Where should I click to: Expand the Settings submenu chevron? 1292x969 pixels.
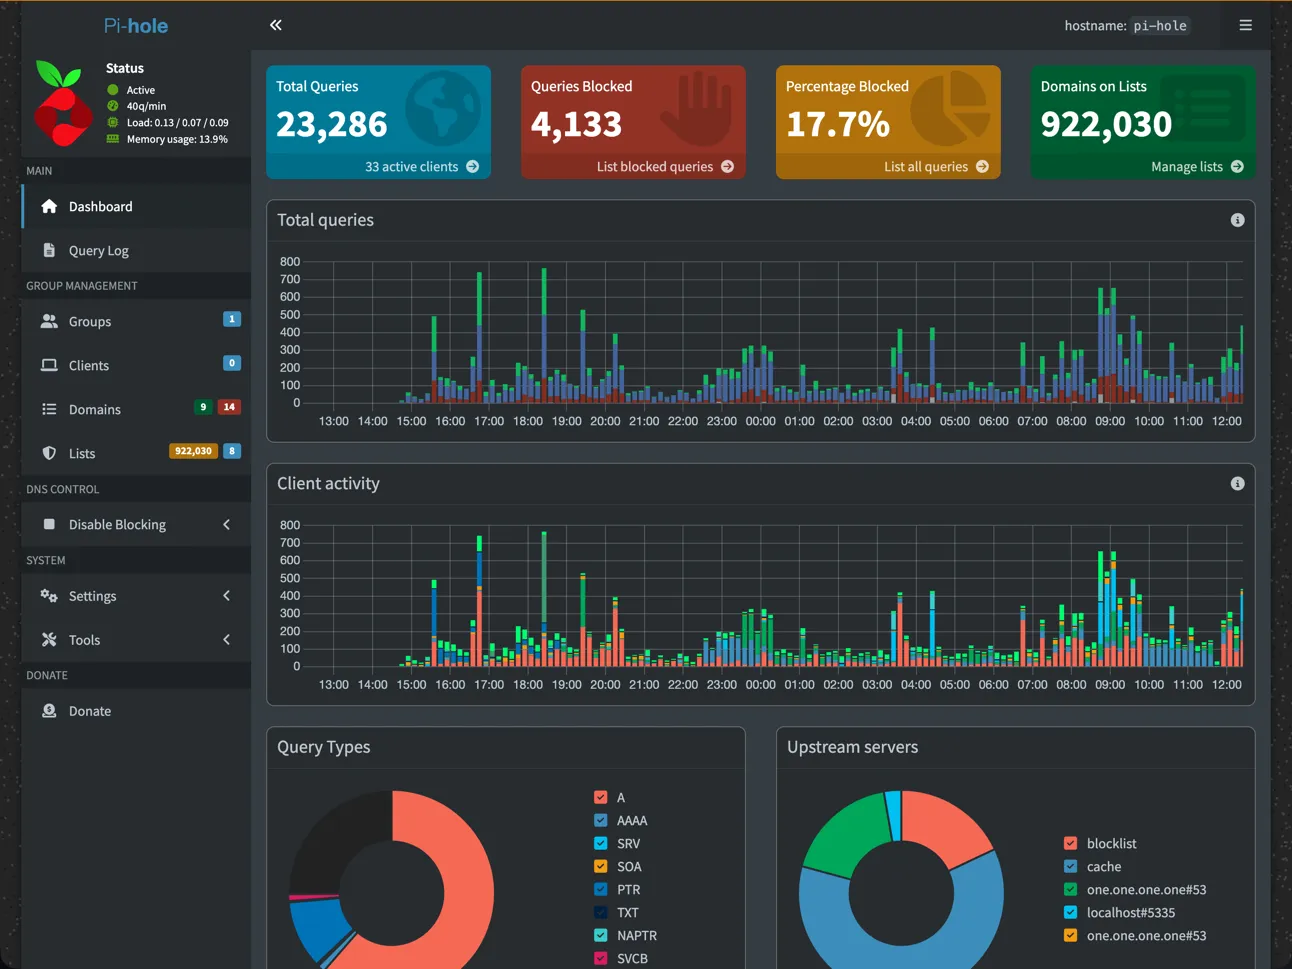point(227,595)
